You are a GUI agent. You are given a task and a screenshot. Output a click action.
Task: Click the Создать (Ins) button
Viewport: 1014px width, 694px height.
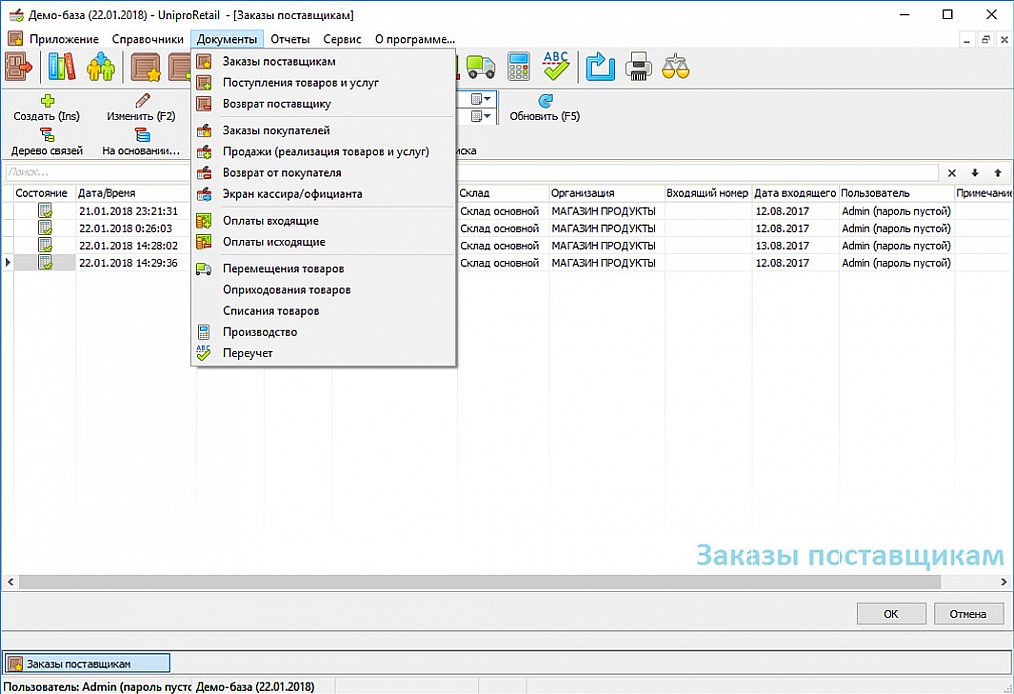pyautogui.click(x=47, y=108)
